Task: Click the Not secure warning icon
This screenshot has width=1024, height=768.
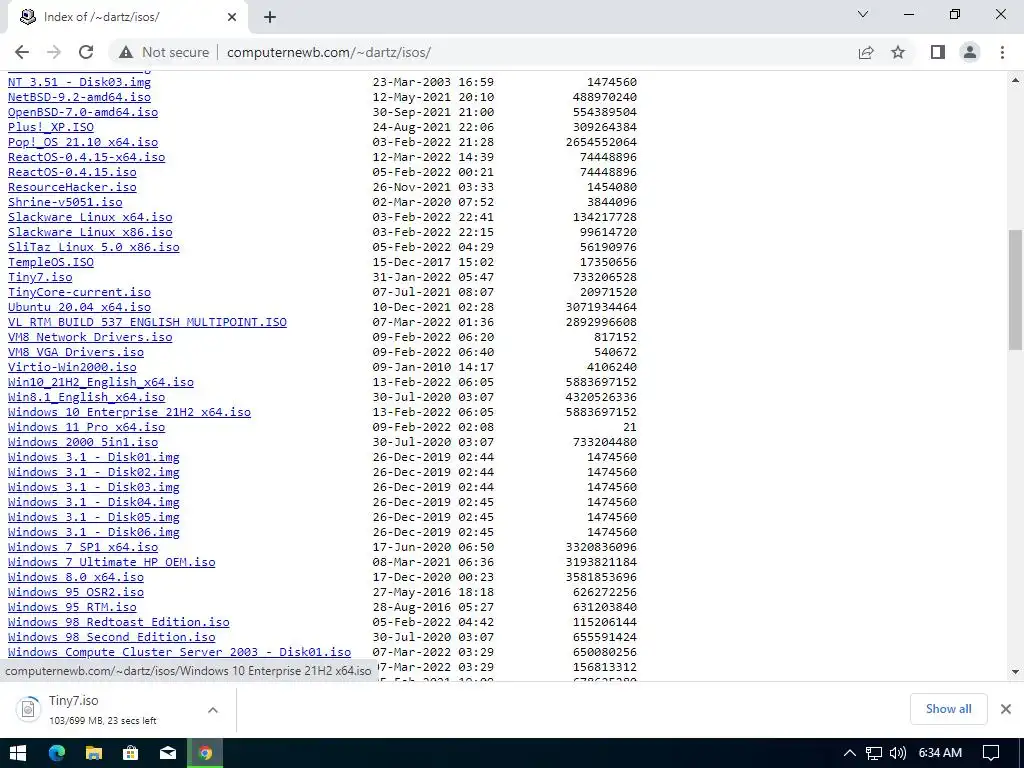Action: coord(126,52)
